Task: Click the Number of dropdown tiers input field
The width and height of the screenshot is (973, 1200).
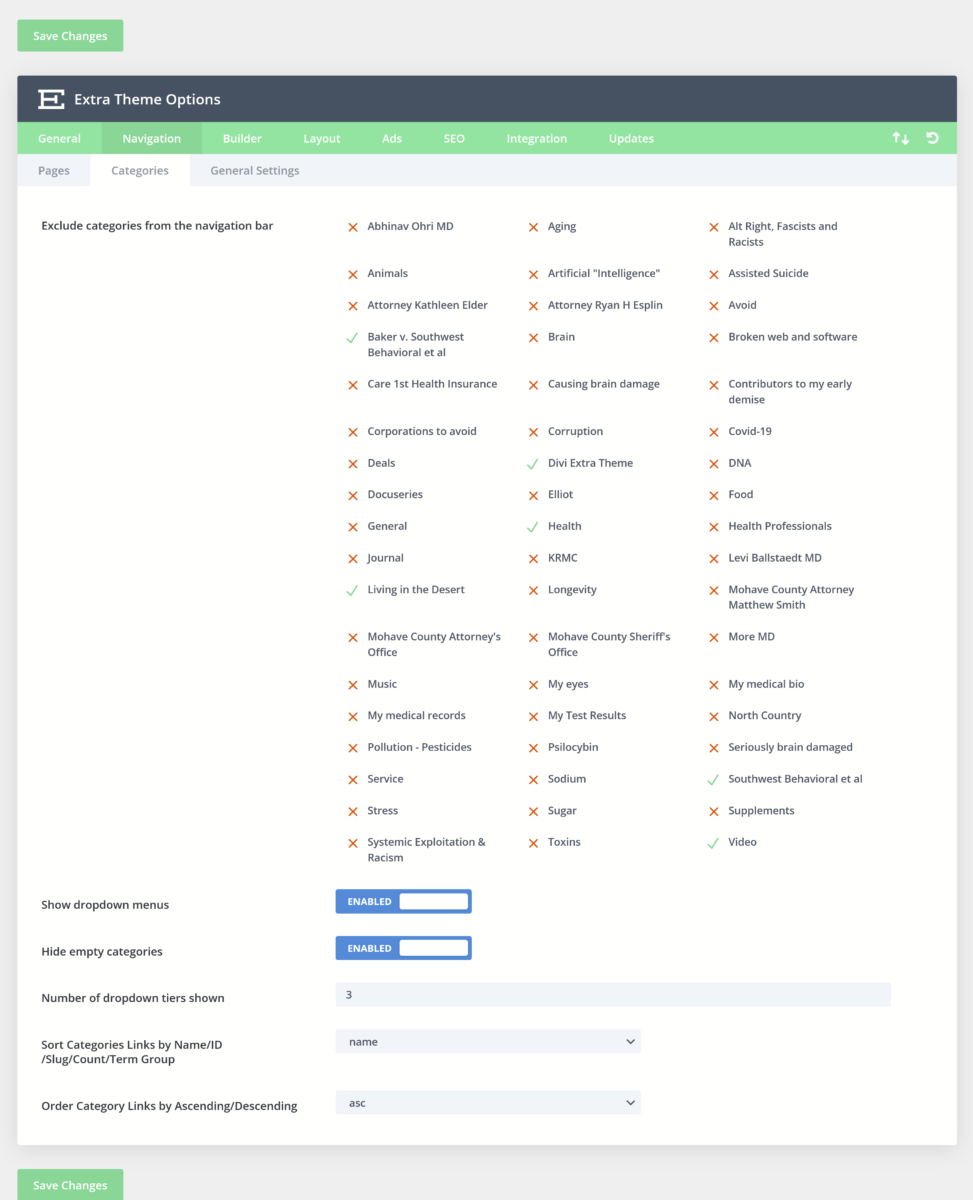Action: tap(612, 994)
